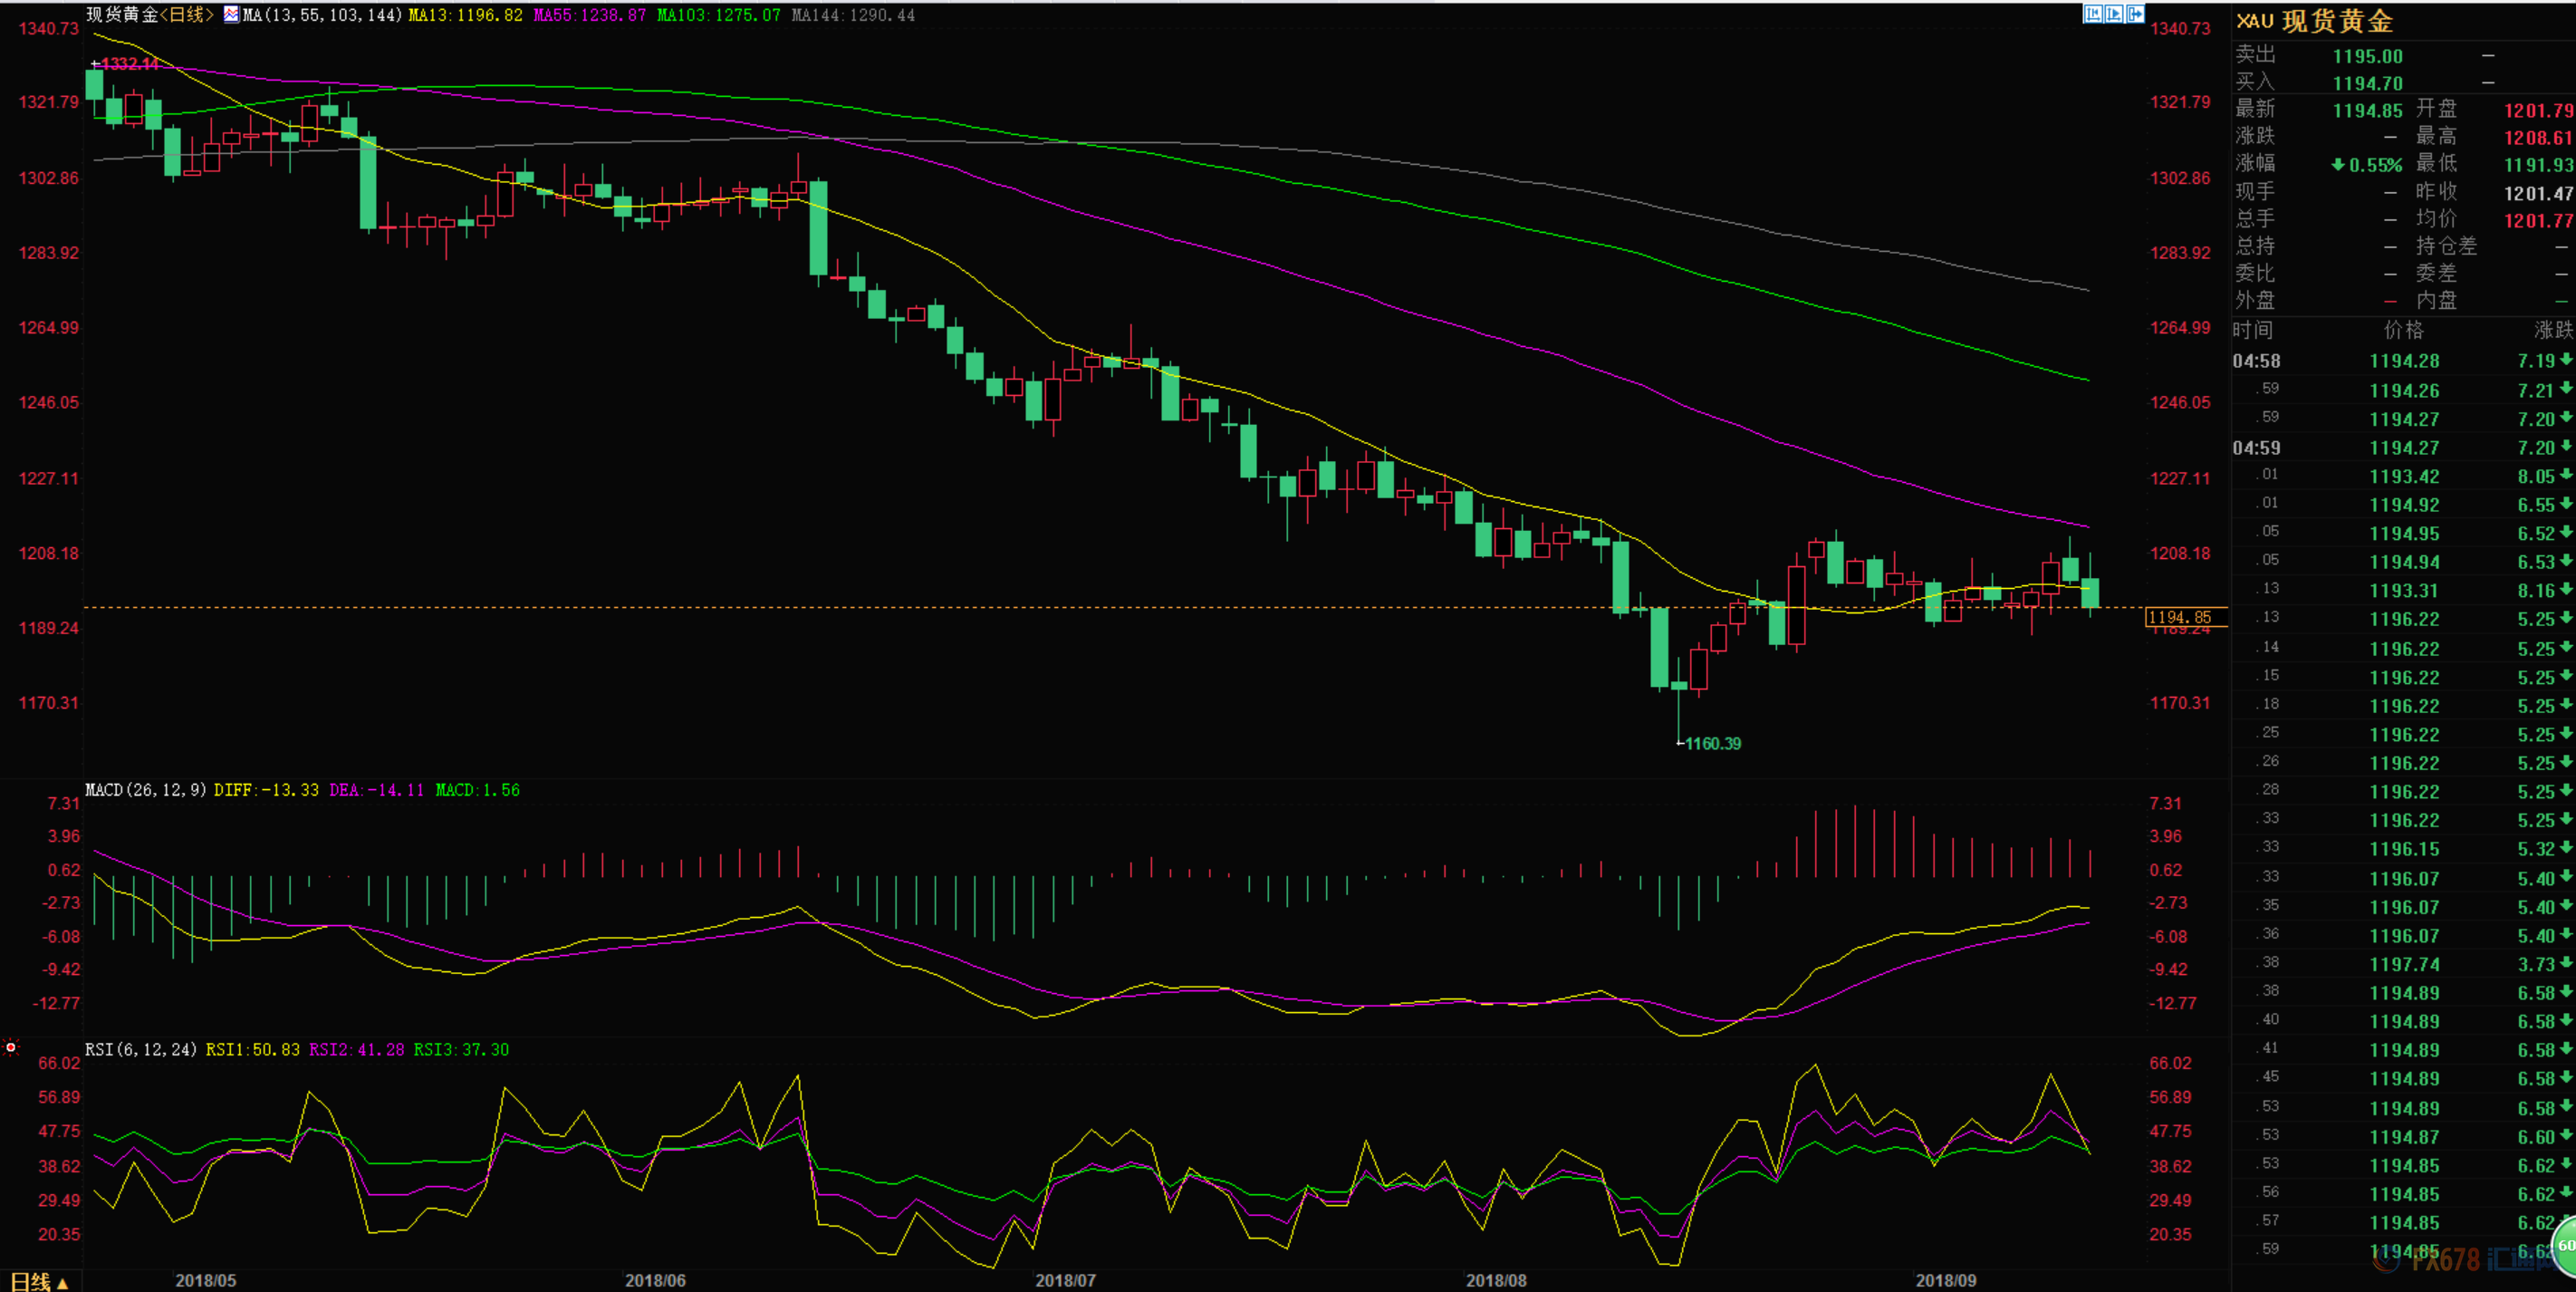Click the 昨收 value 1201.47

click(2539, 193)
